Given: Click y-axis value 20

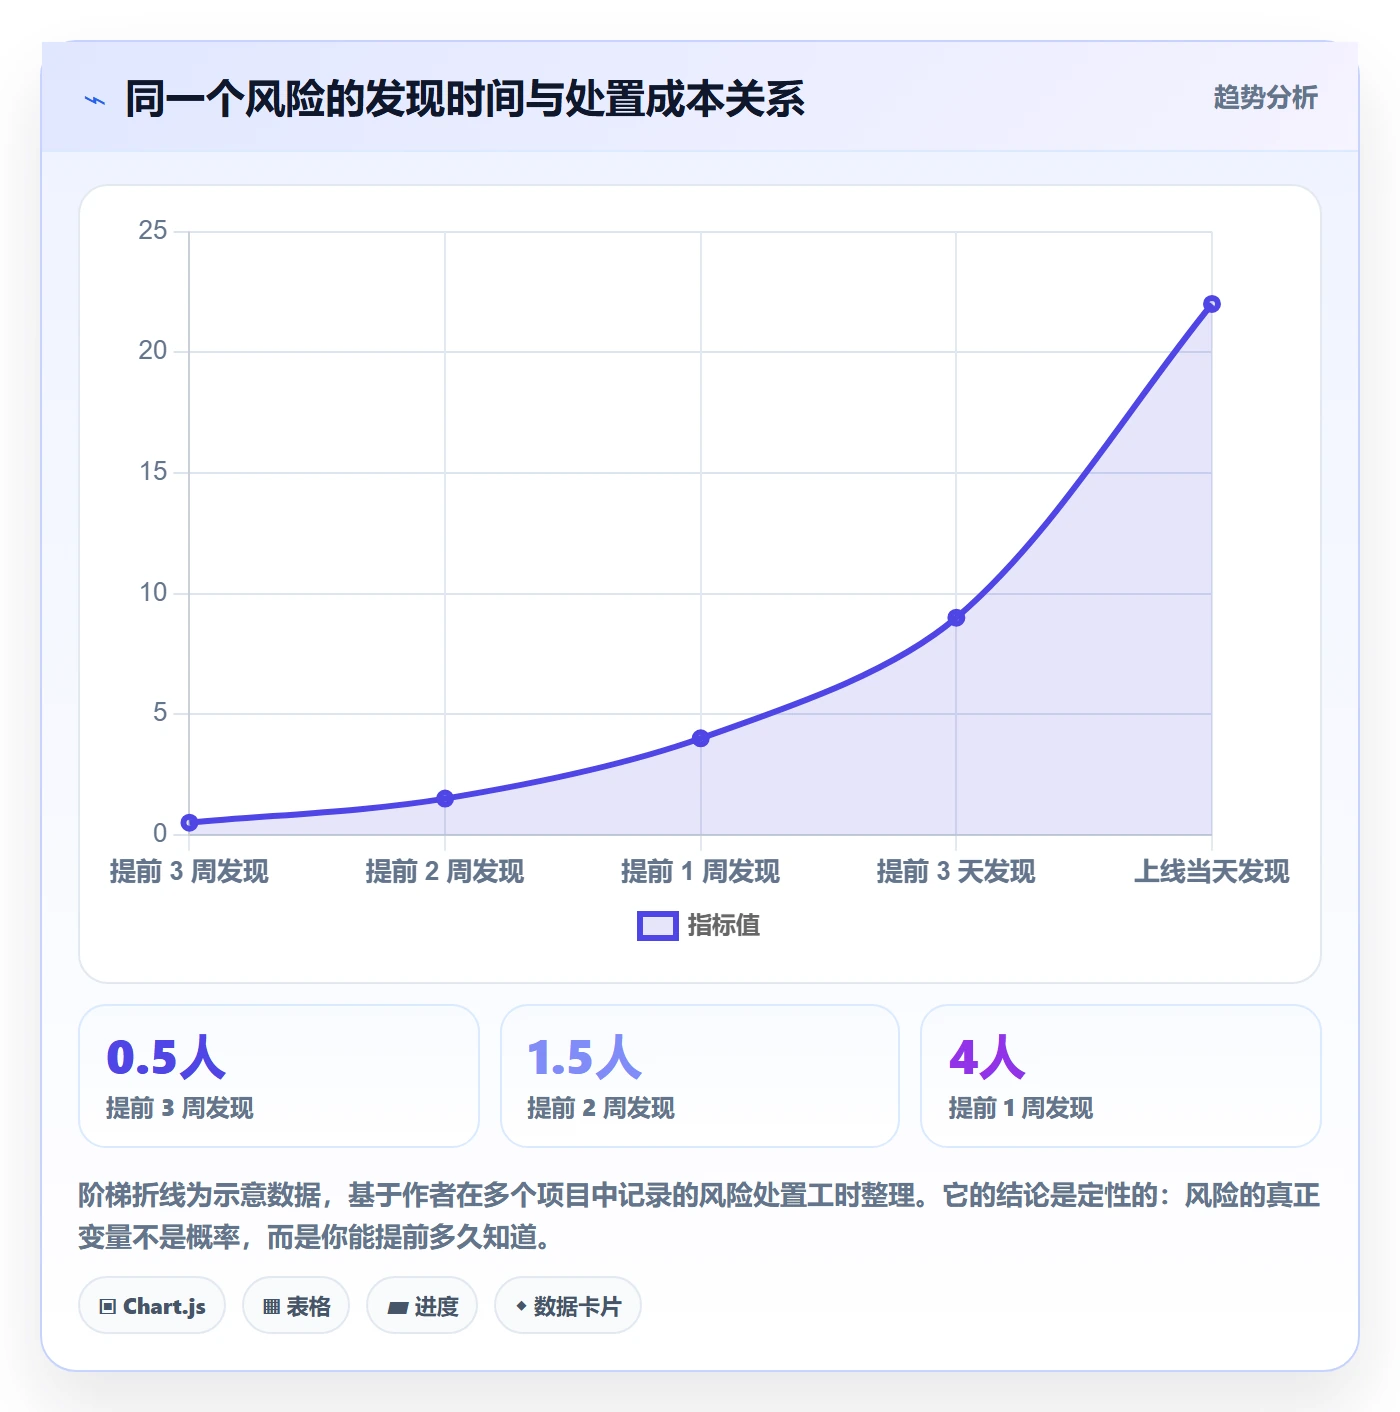Looking at the screenshot, I should pyautogui.click(x=153, y=351).
